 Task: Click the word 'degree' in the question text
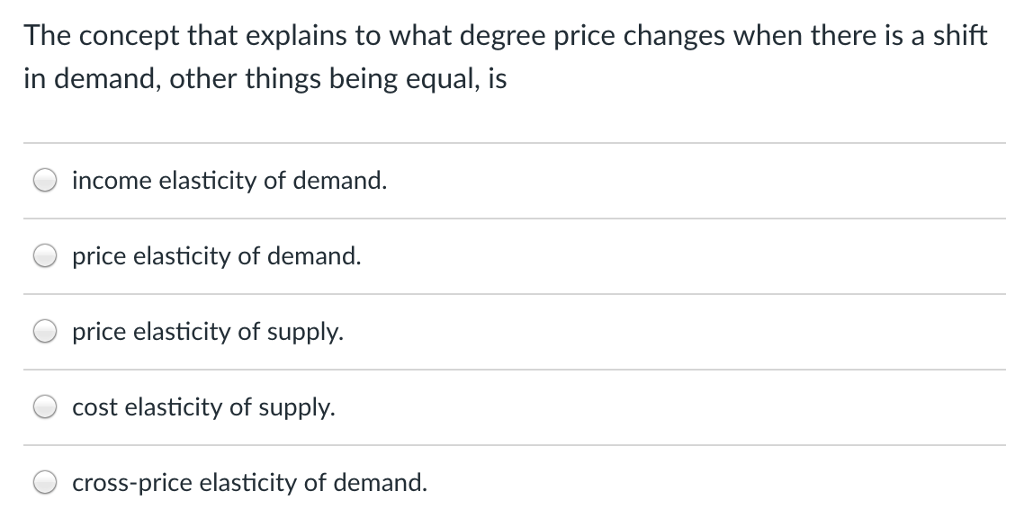point(504,37)
